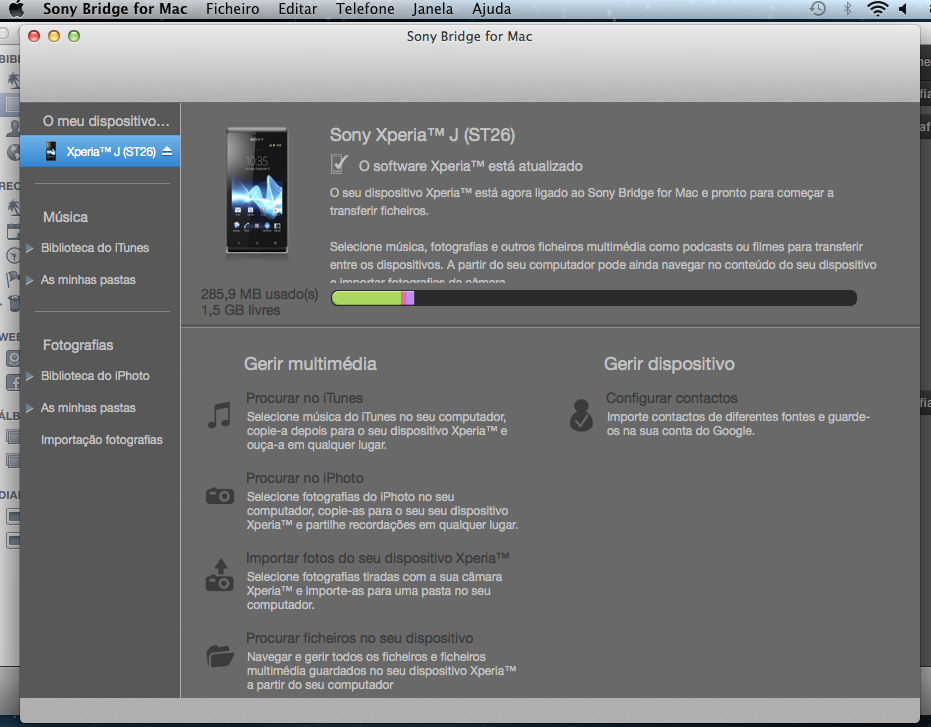Open Importar fotos do seu dispositivo Xperia
Image resolution: width=931 pixels, height=727 pixels.
click(x=378, y=557)
